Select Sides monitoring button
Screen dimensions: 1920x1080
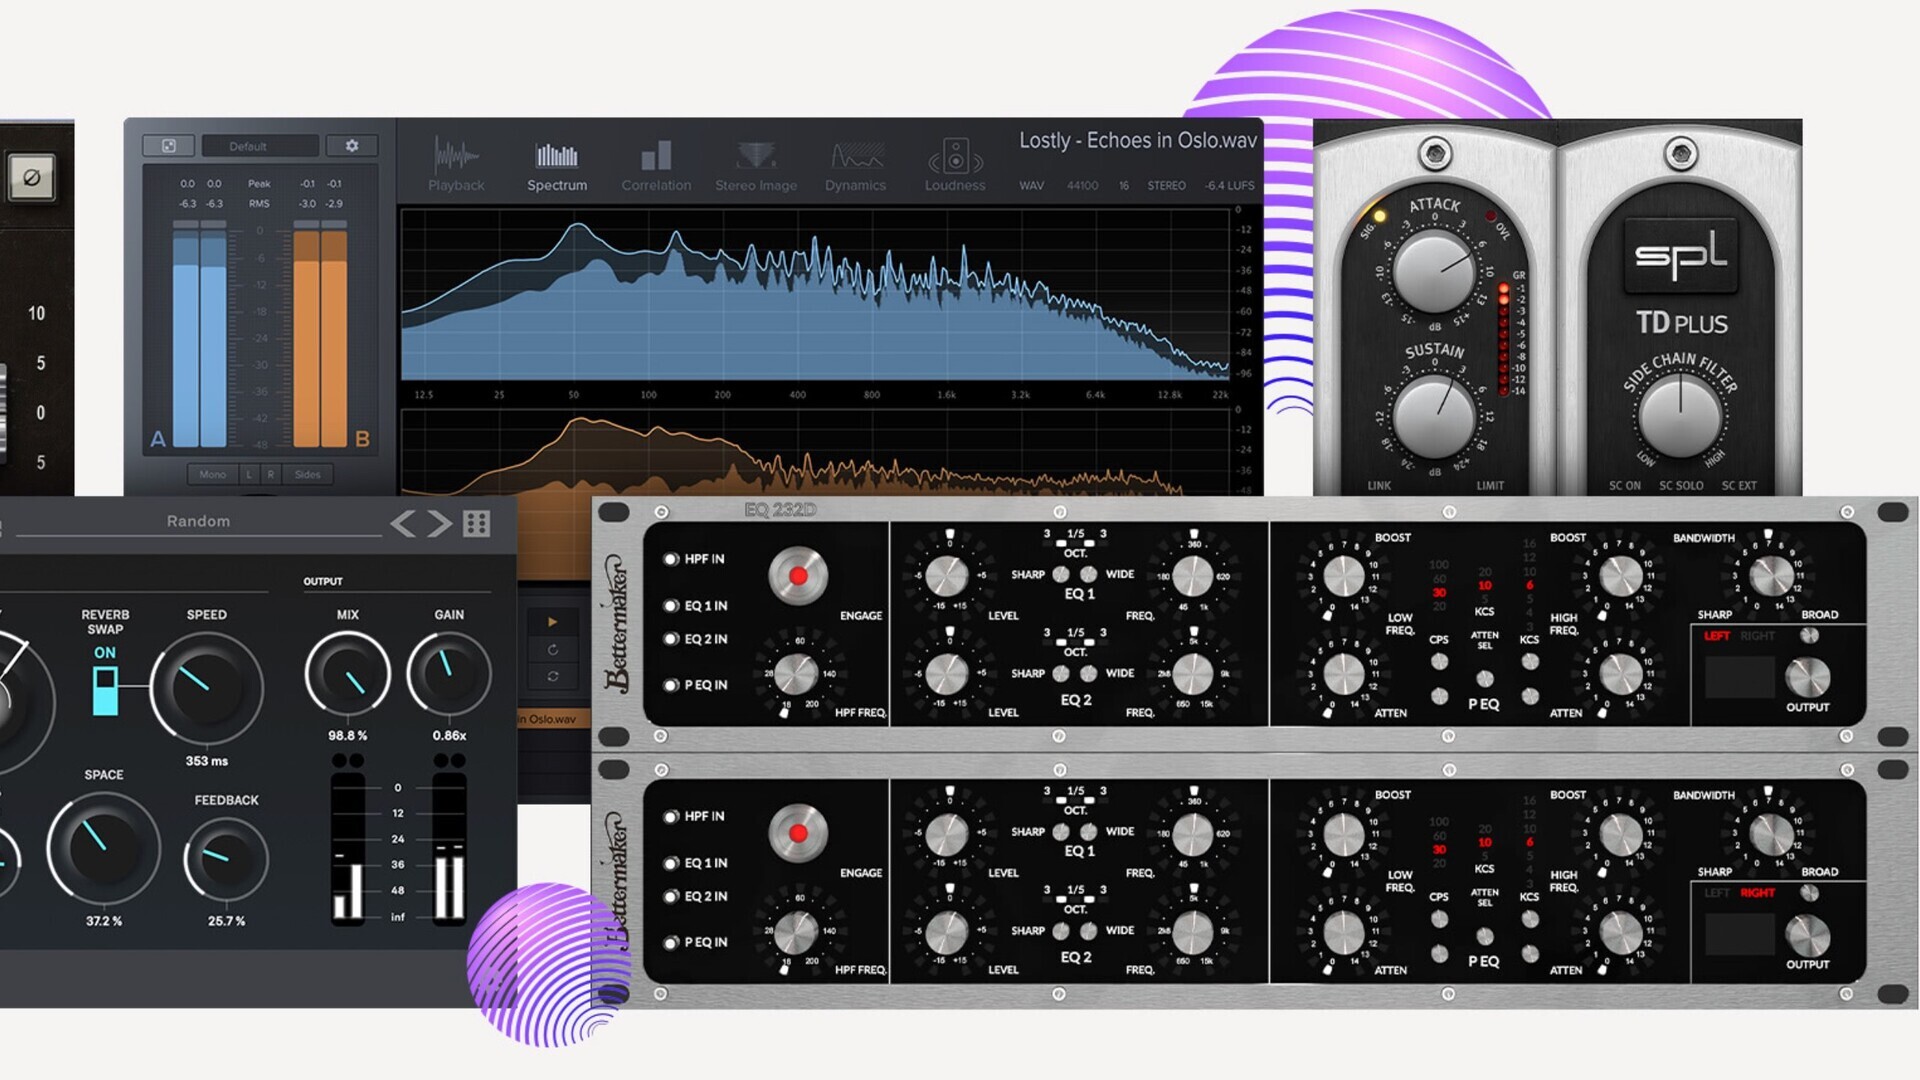tap(308, 474)
